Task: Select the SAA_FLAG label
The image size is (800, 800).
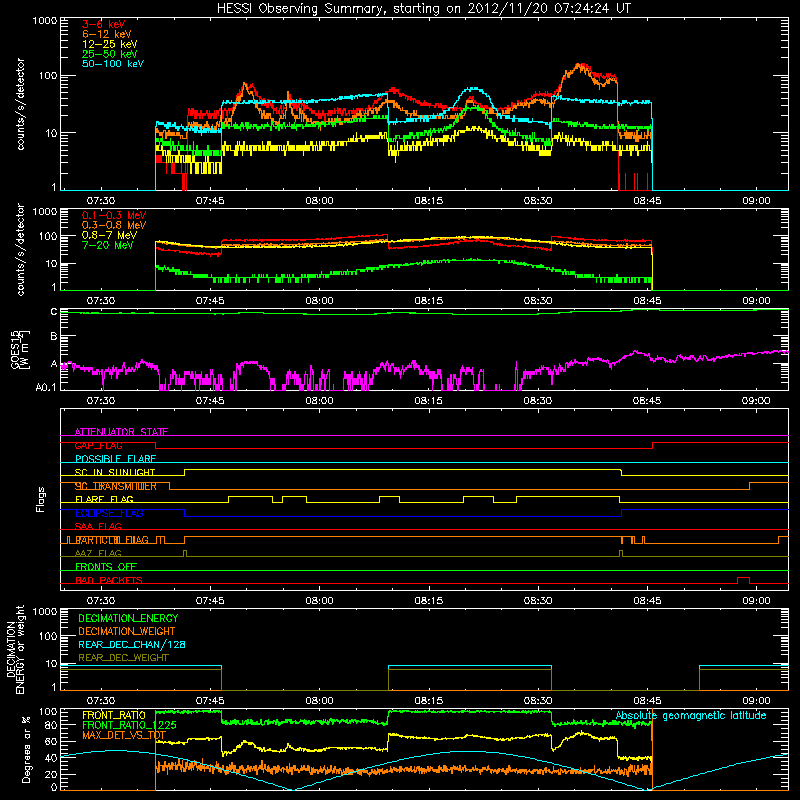Action: [98, 526]
